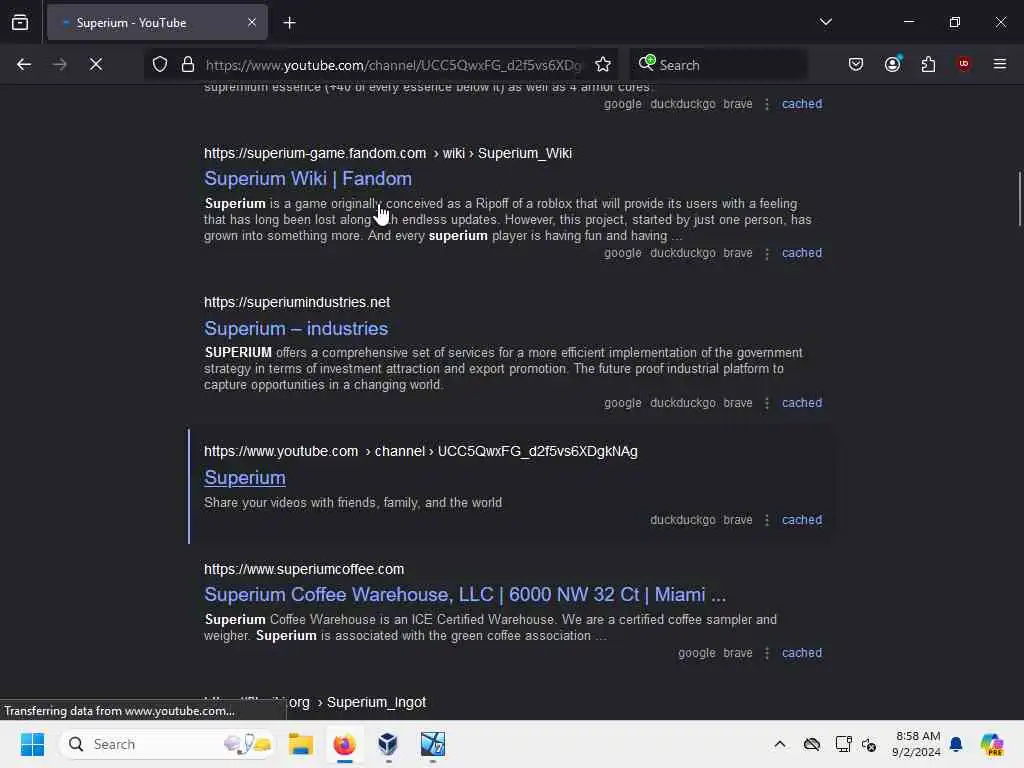
Task: Open the Firefox View icon
Action: [20, 23]
